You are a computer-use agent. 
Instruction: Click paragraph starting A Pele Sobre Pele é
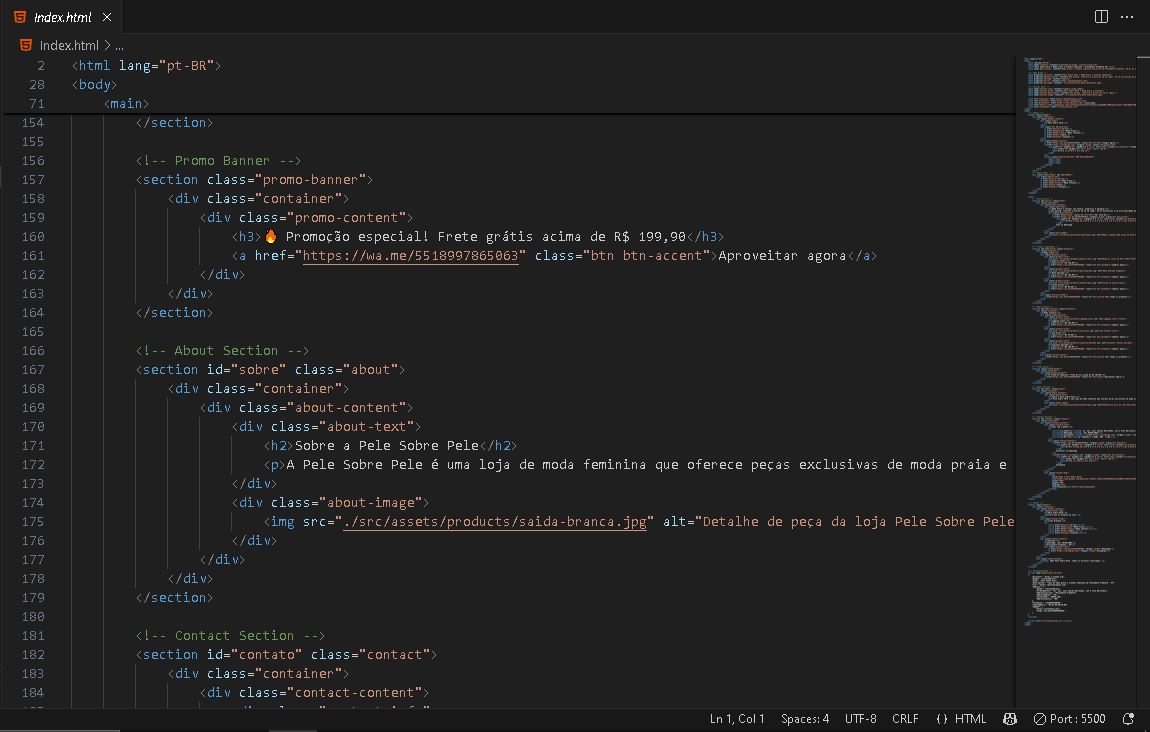tap(645, 465)
